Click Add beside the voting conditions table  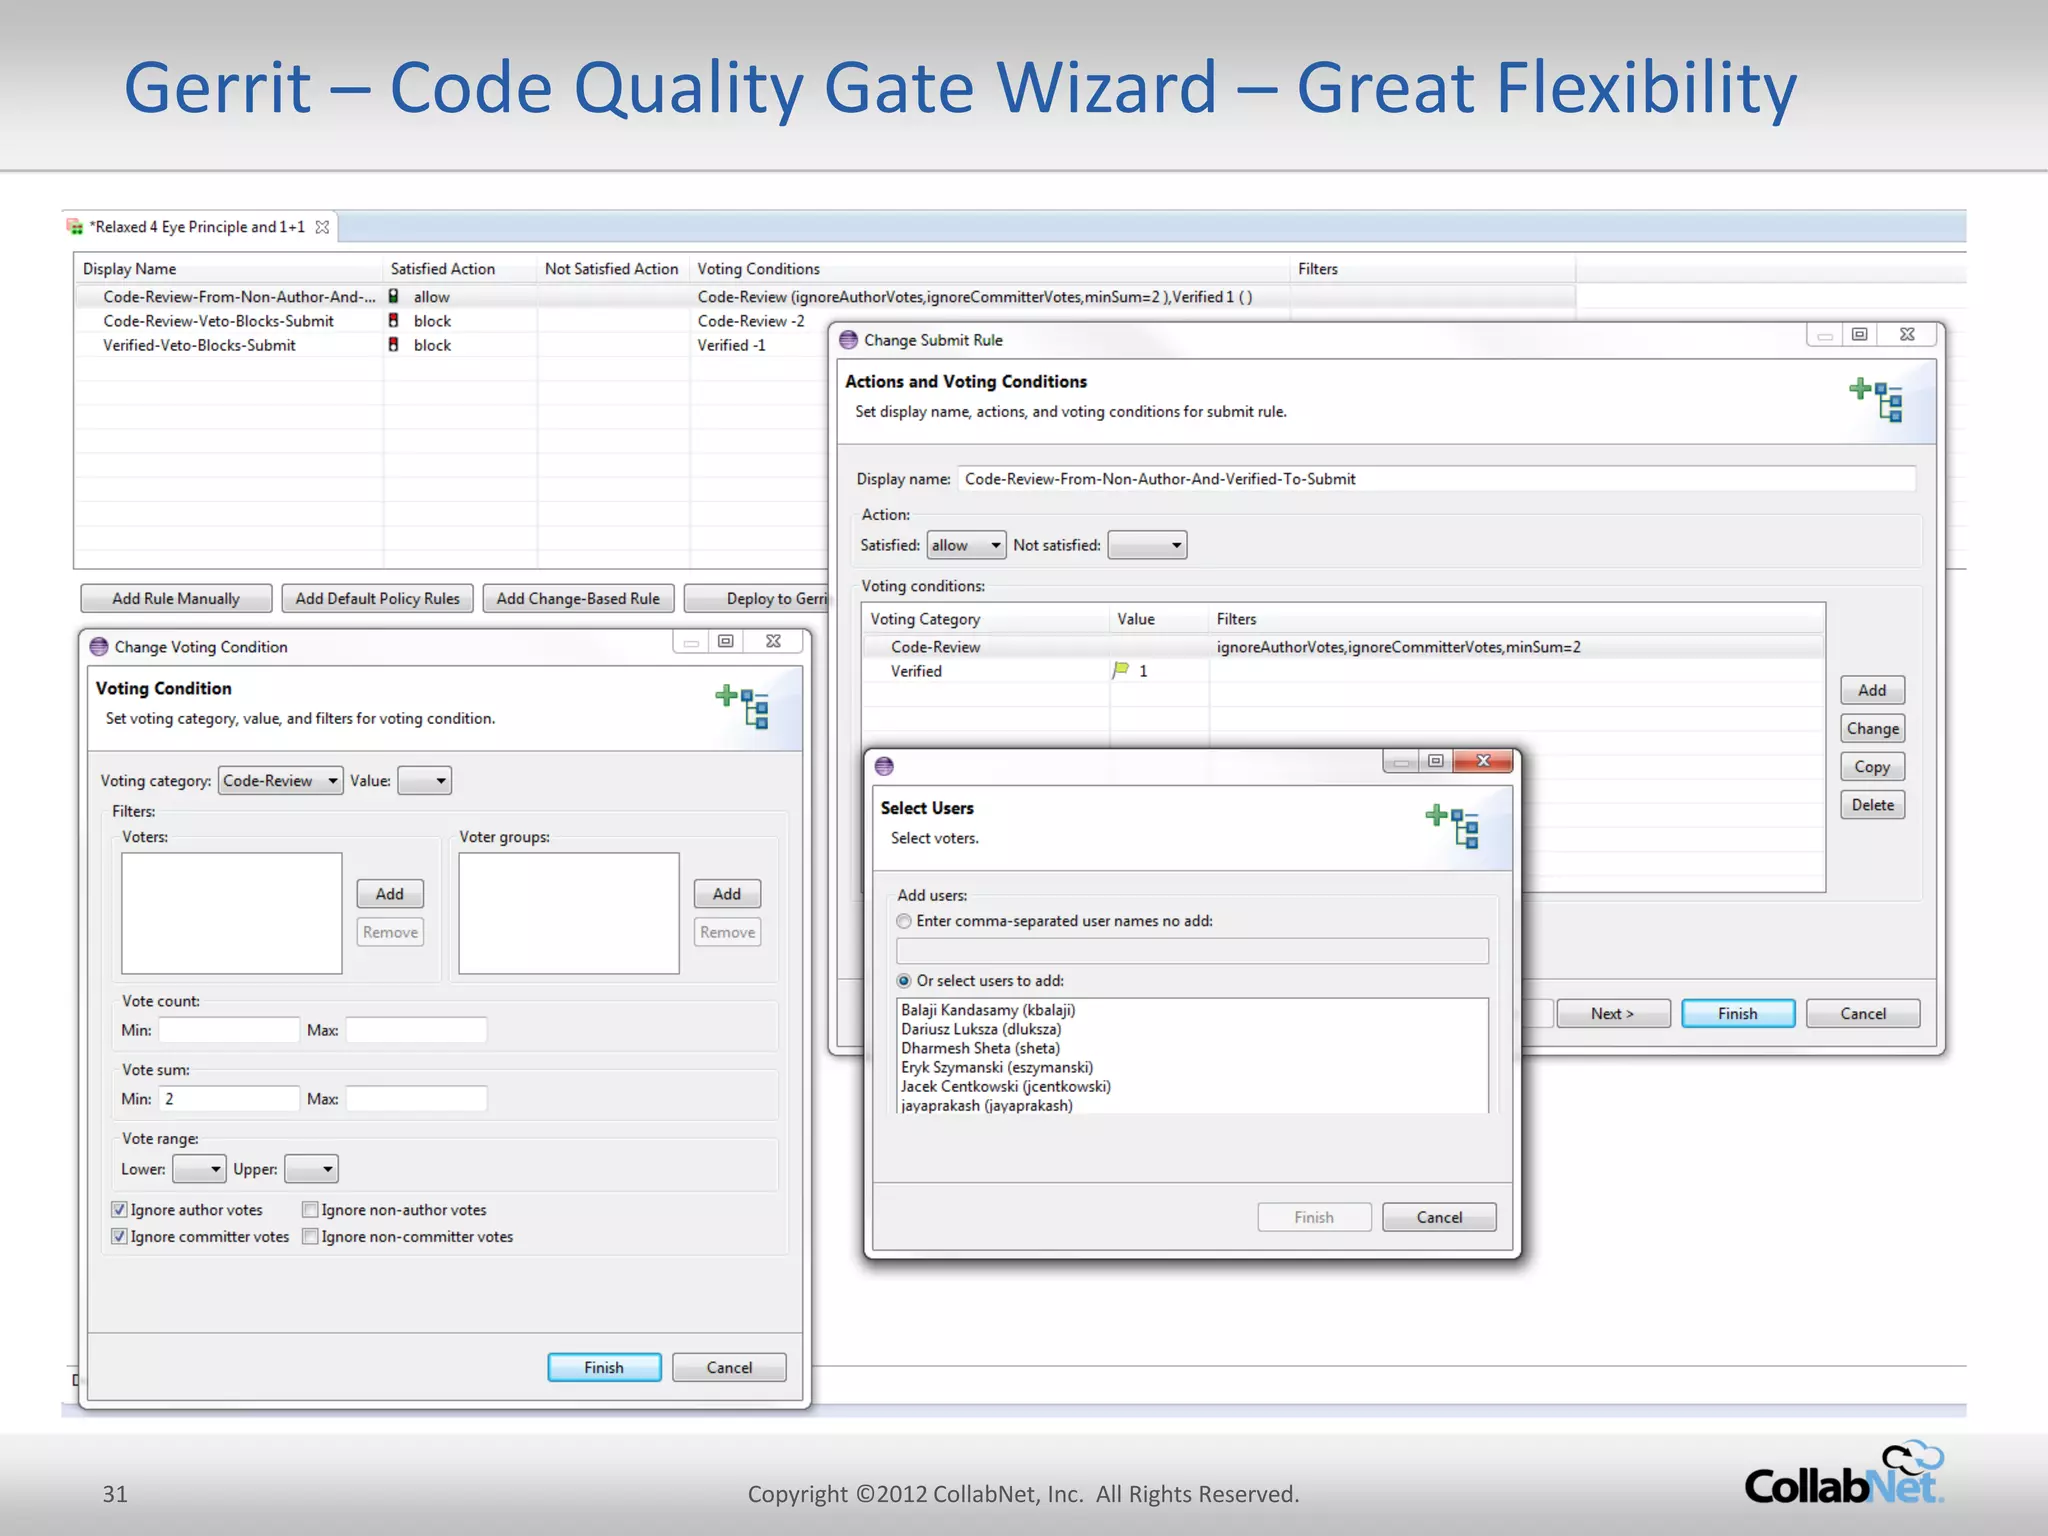[x=1872, y=690]
